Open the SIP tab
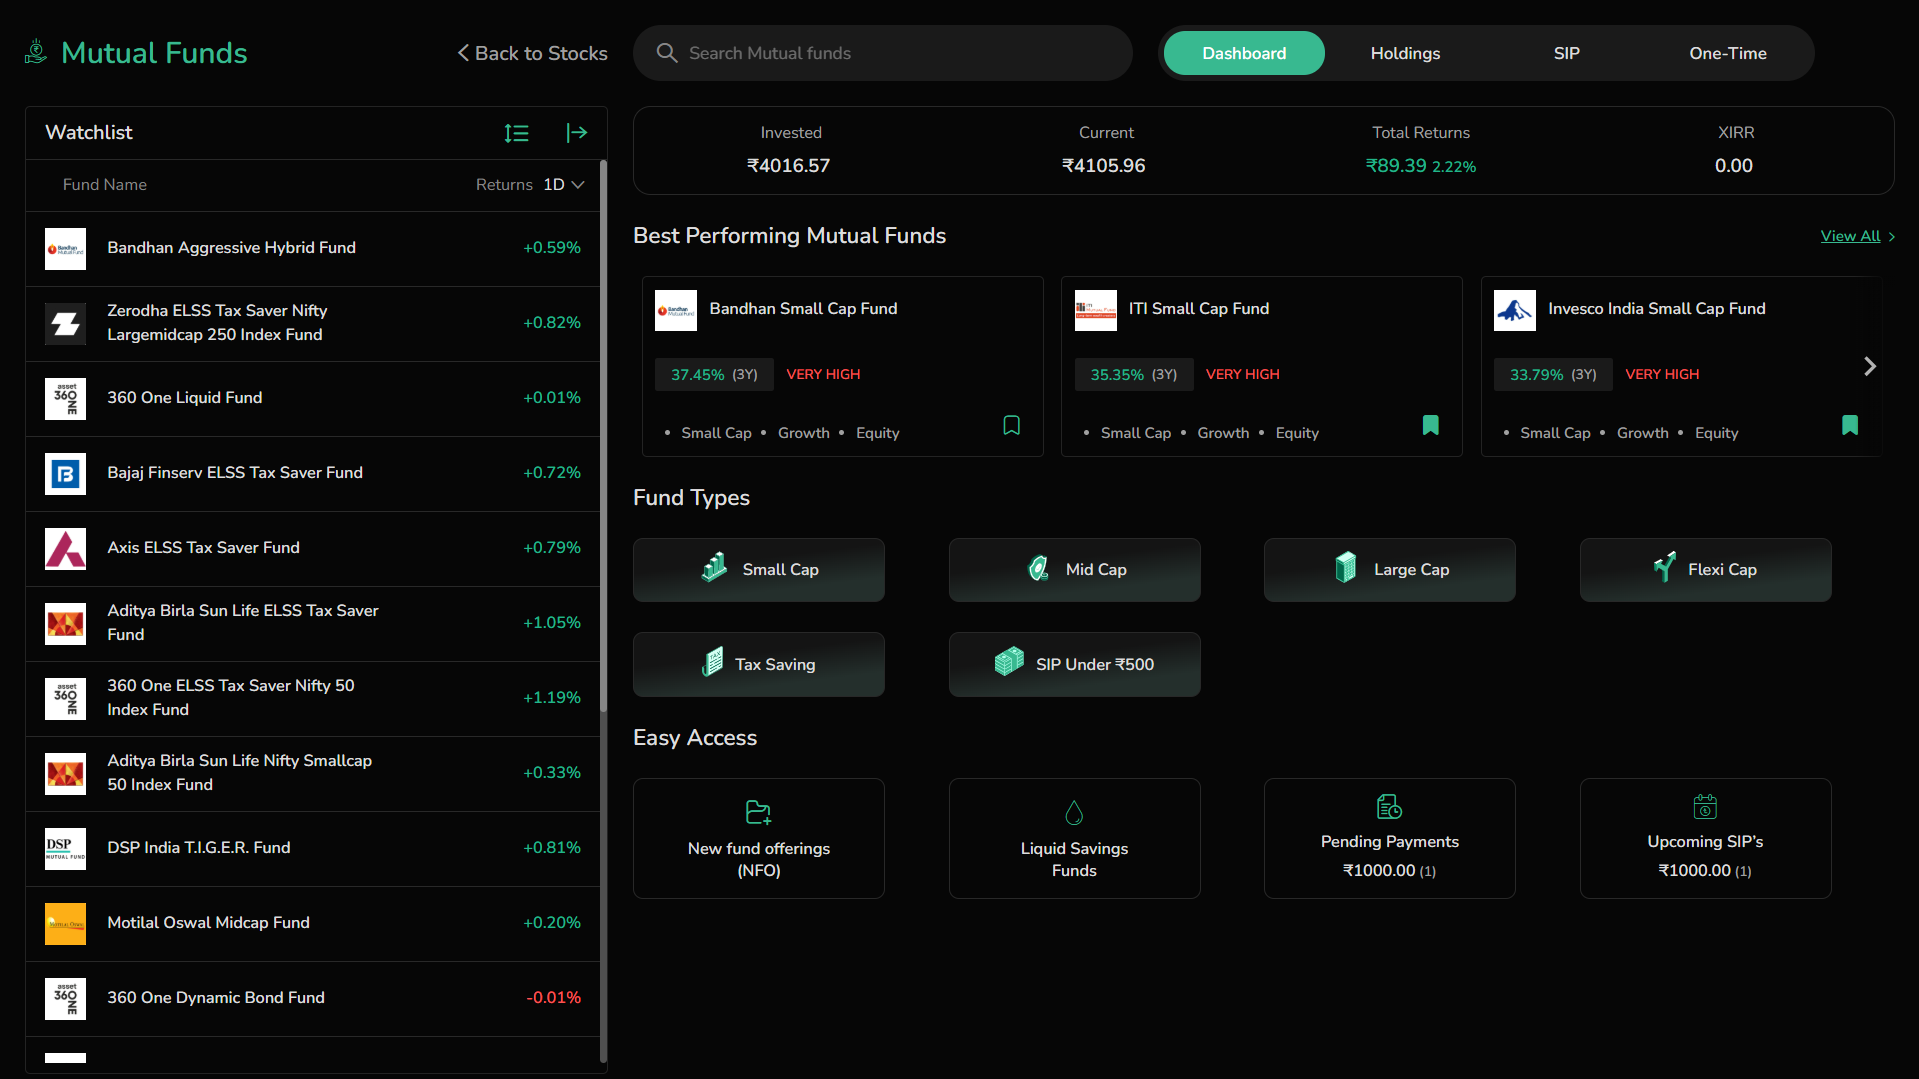The width and height of the screenshot is (1919, 1079). tap(1566, 53)
